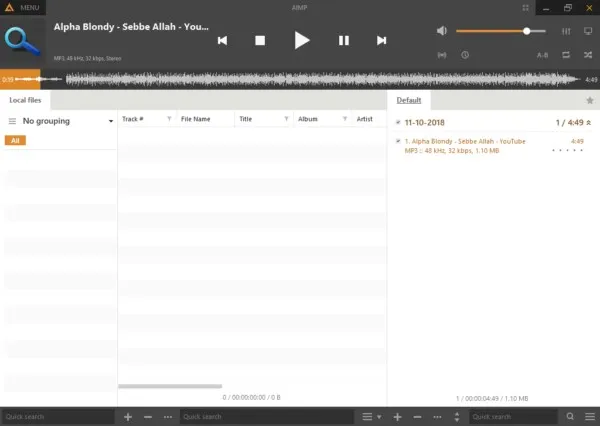Collapse the 11-10-2018 playlist group
The height and width of the screenshot is (426, 600).
pyautogui.click(x=589, y=122)
